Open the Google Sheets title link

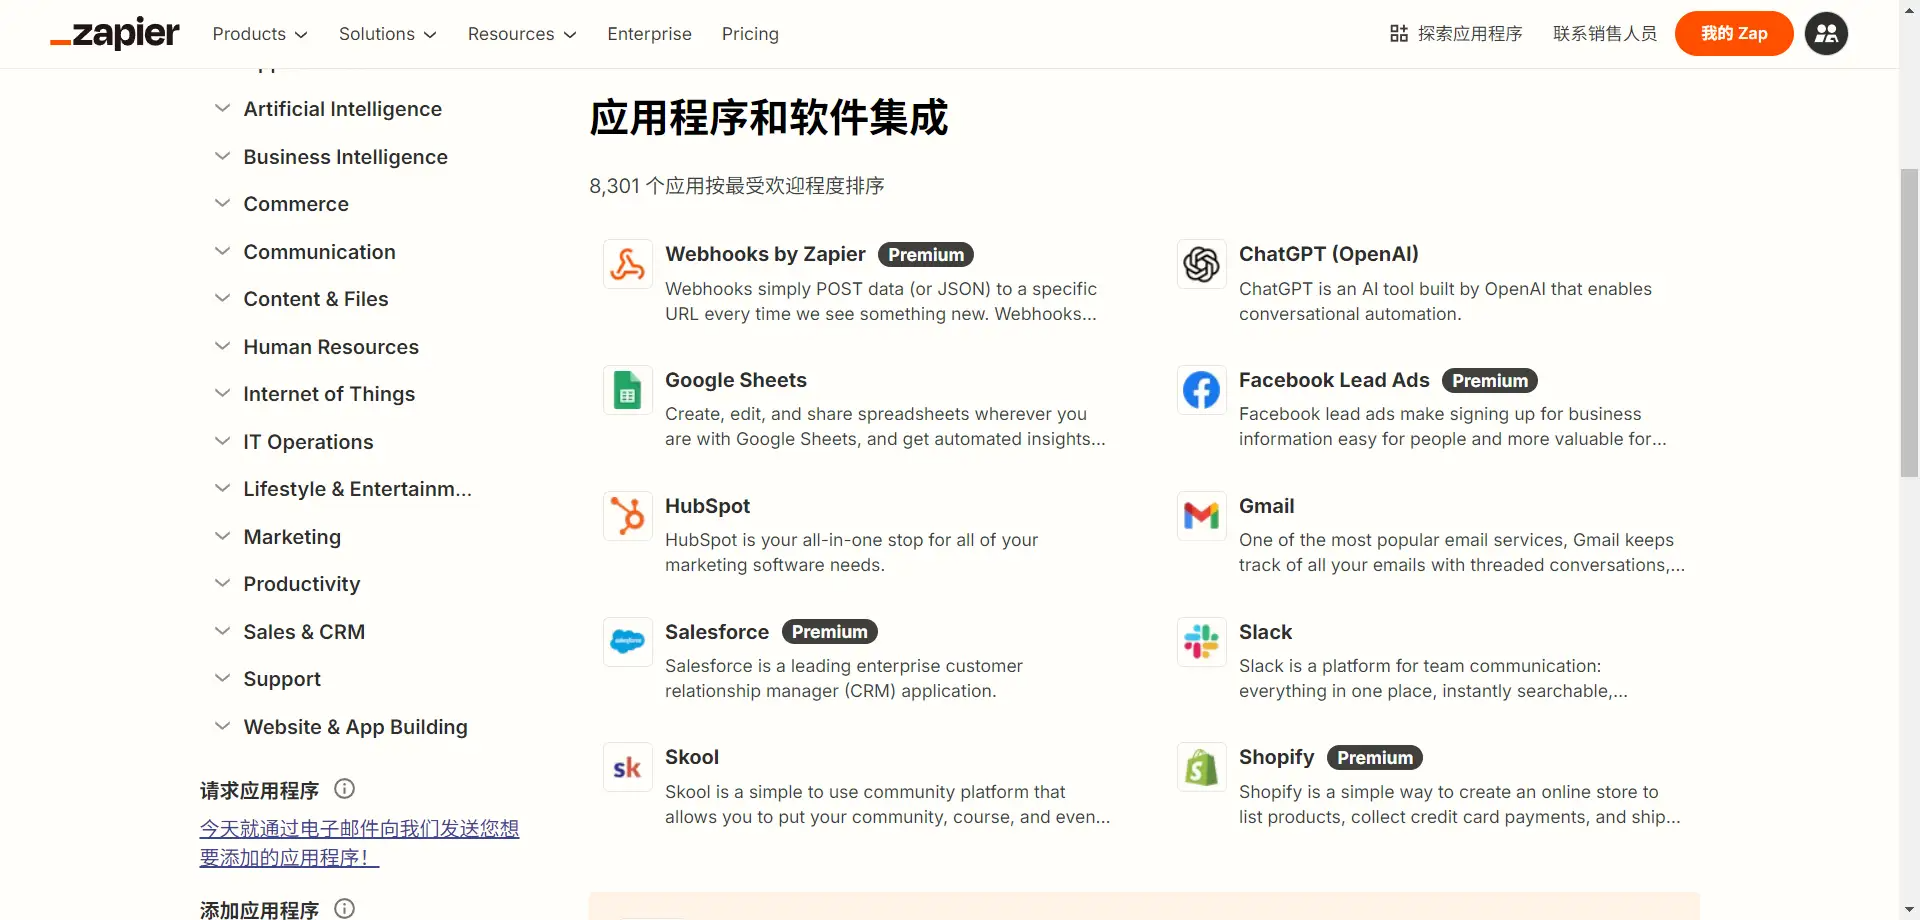[736, 380]
